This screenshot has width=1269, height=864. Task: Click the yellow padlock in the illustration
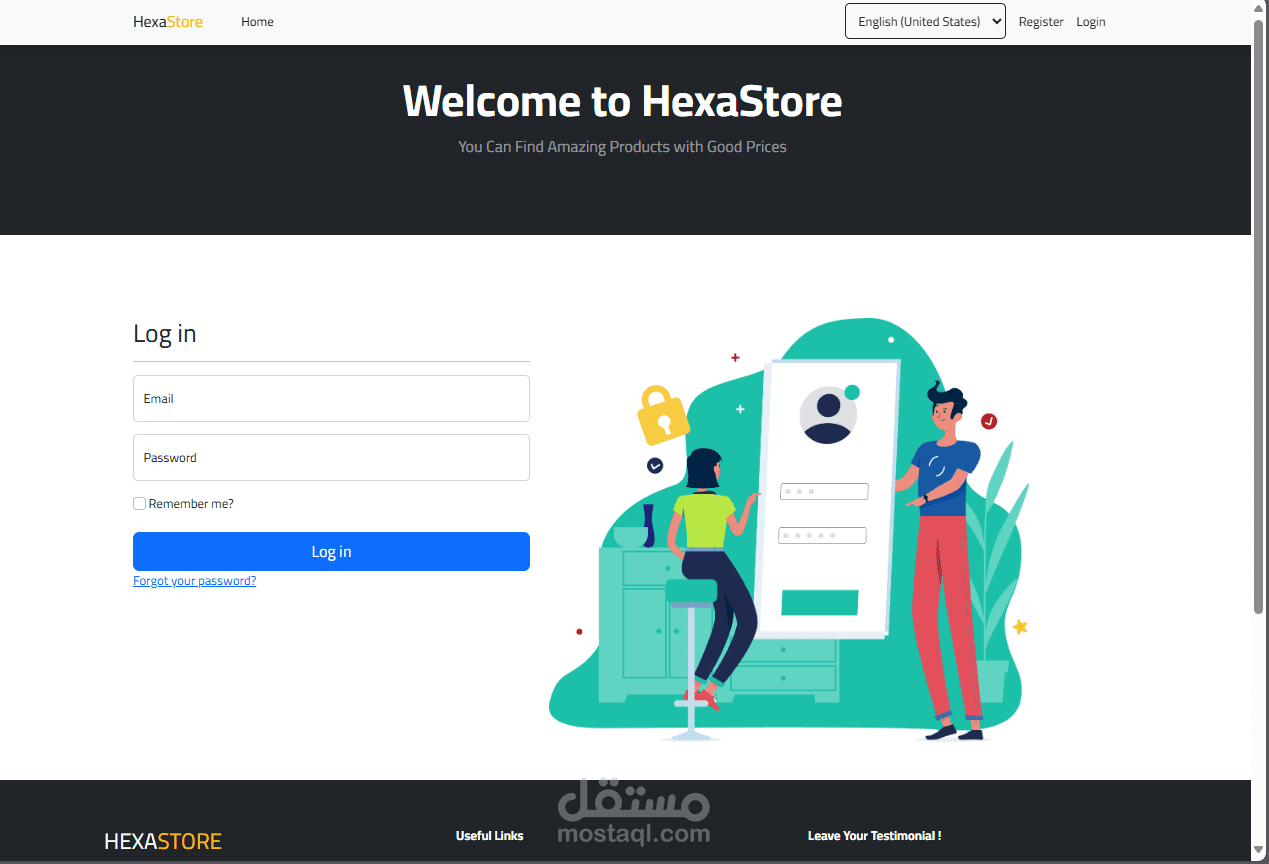click(x=662, y=414)
